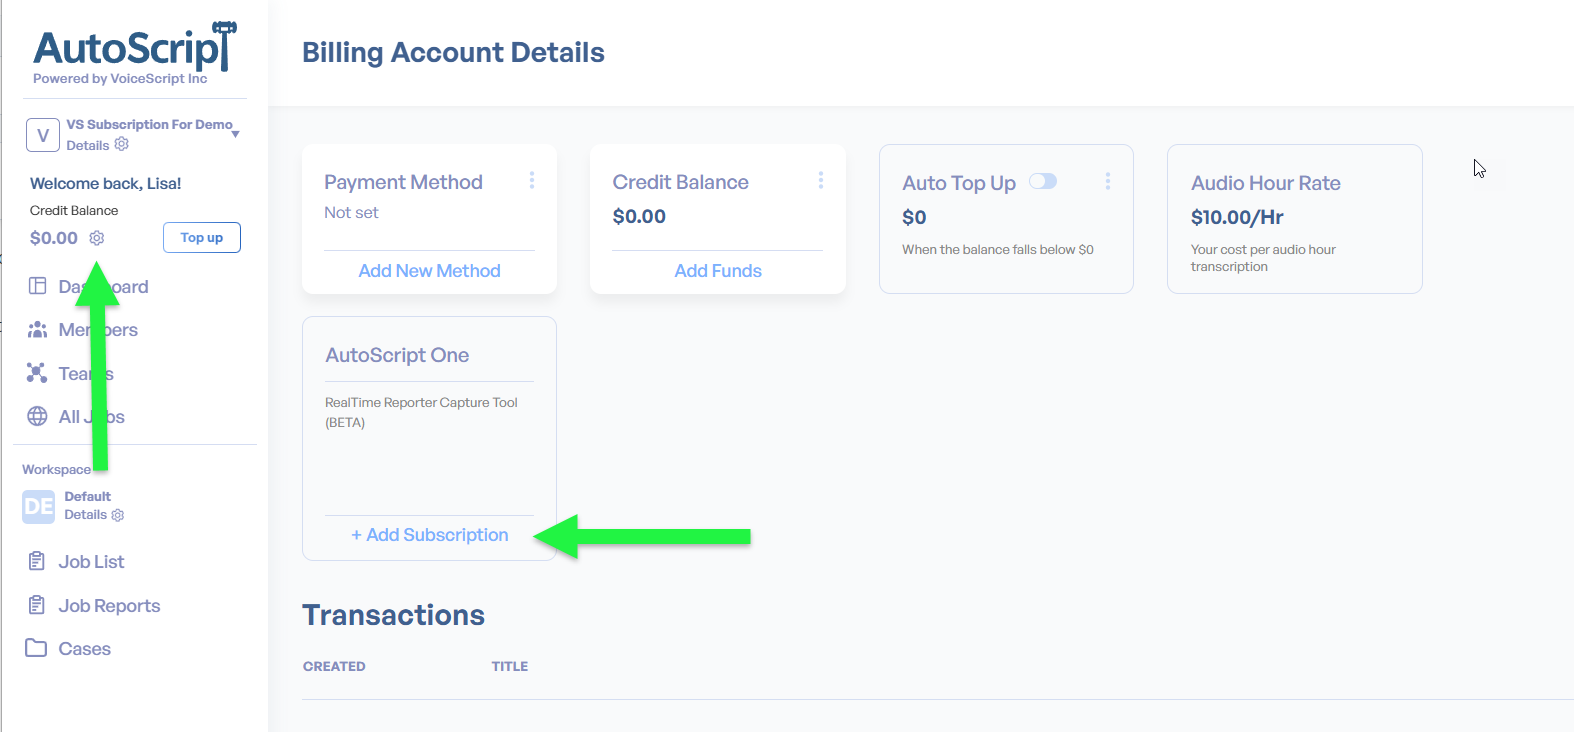The image size is (1574, 732).
Task: Click the Members people icon
Action: point(37,329)
